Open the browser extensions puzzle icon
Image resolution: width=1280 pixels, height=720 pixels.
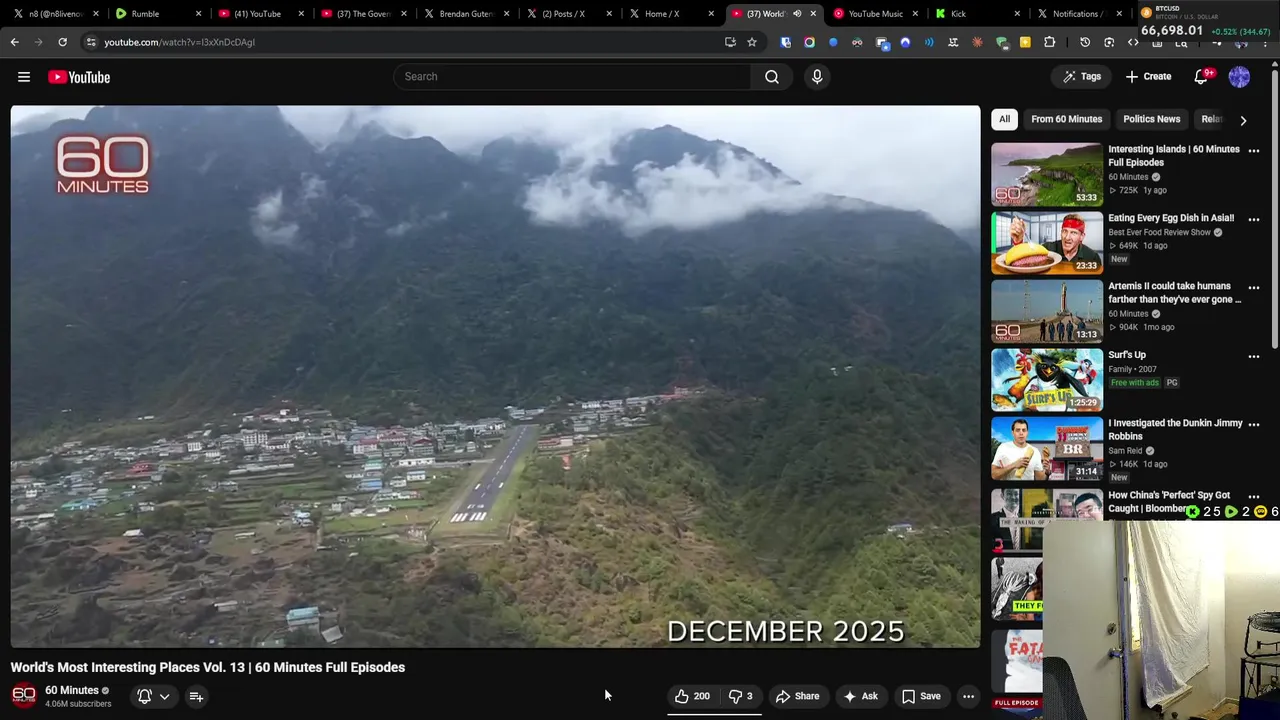click(x=1049, y=42)
